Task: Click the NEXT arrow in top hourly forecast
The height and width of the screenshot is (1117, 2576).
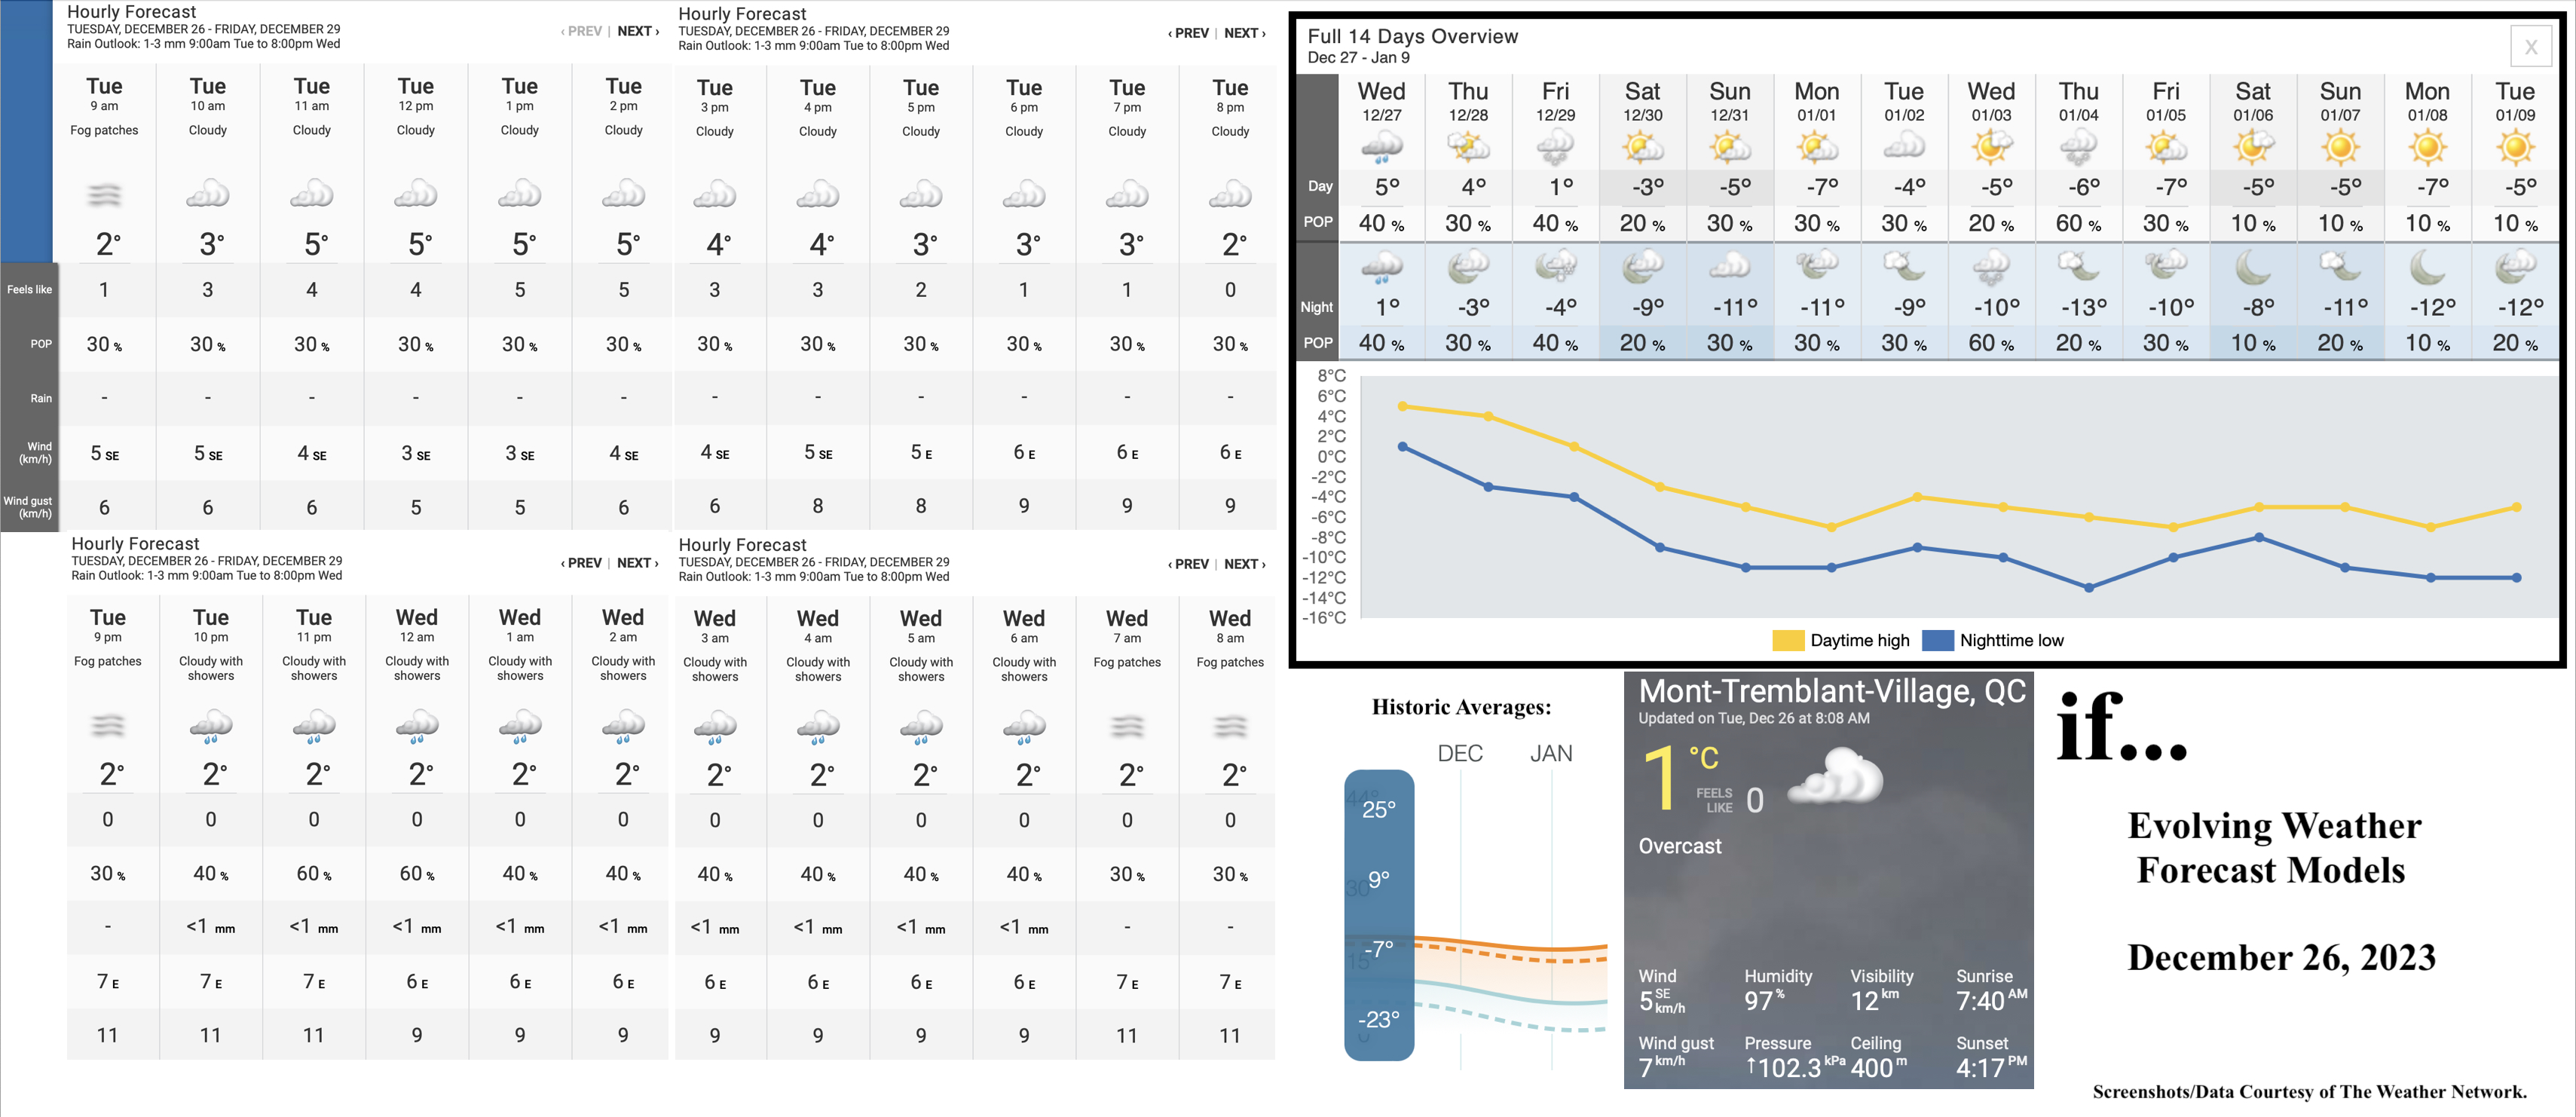Action: (639, 31)
